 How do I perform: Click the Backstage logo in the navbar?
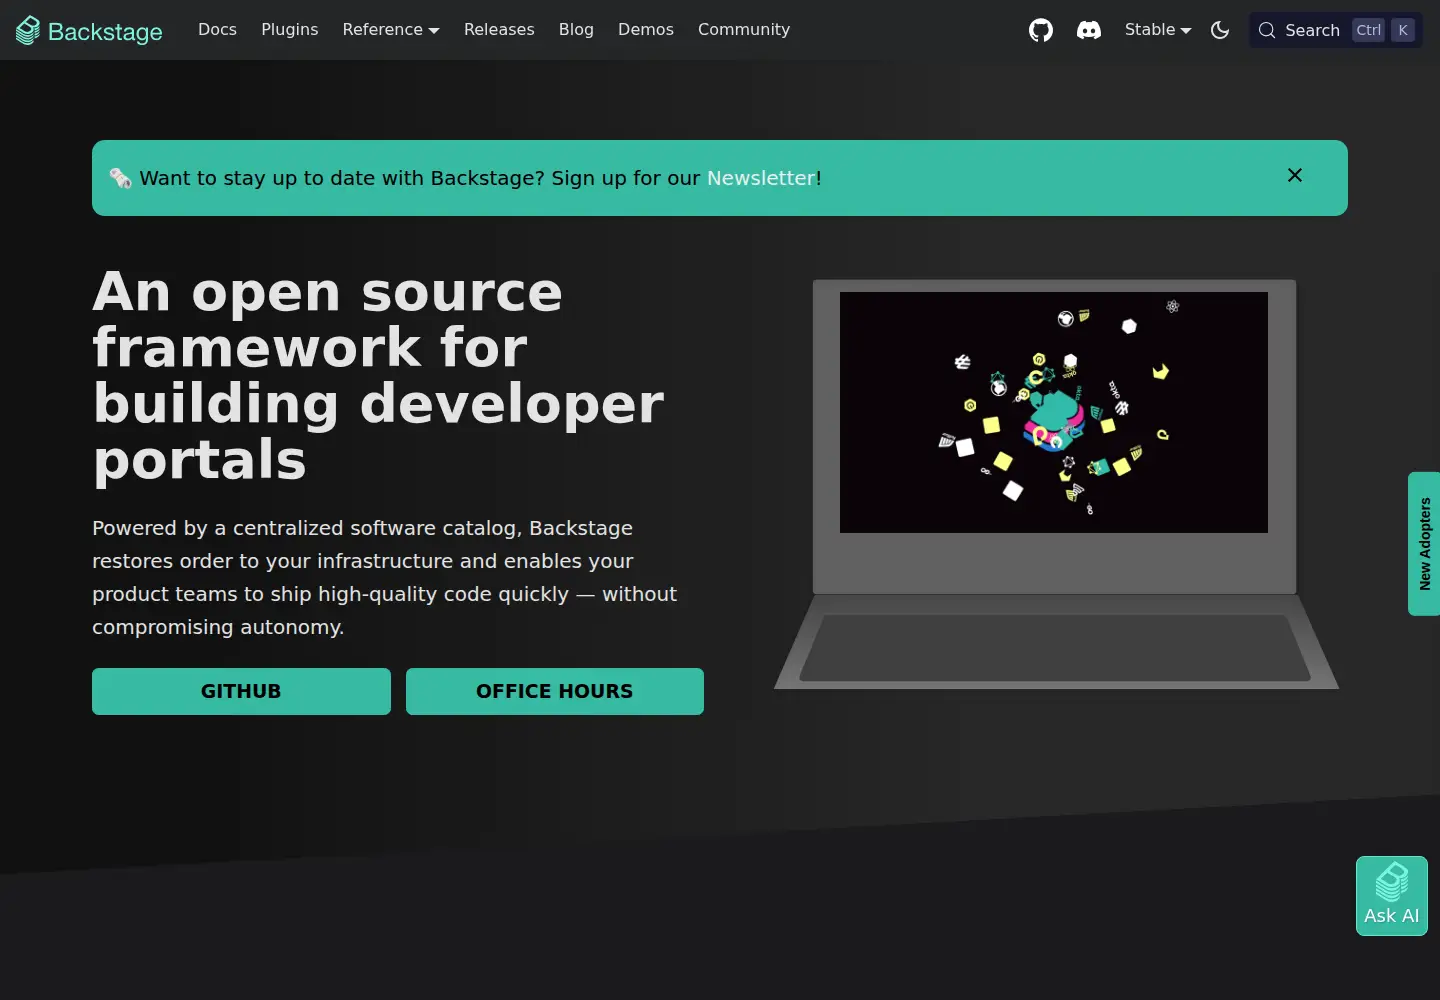click(x=89, y=30)
